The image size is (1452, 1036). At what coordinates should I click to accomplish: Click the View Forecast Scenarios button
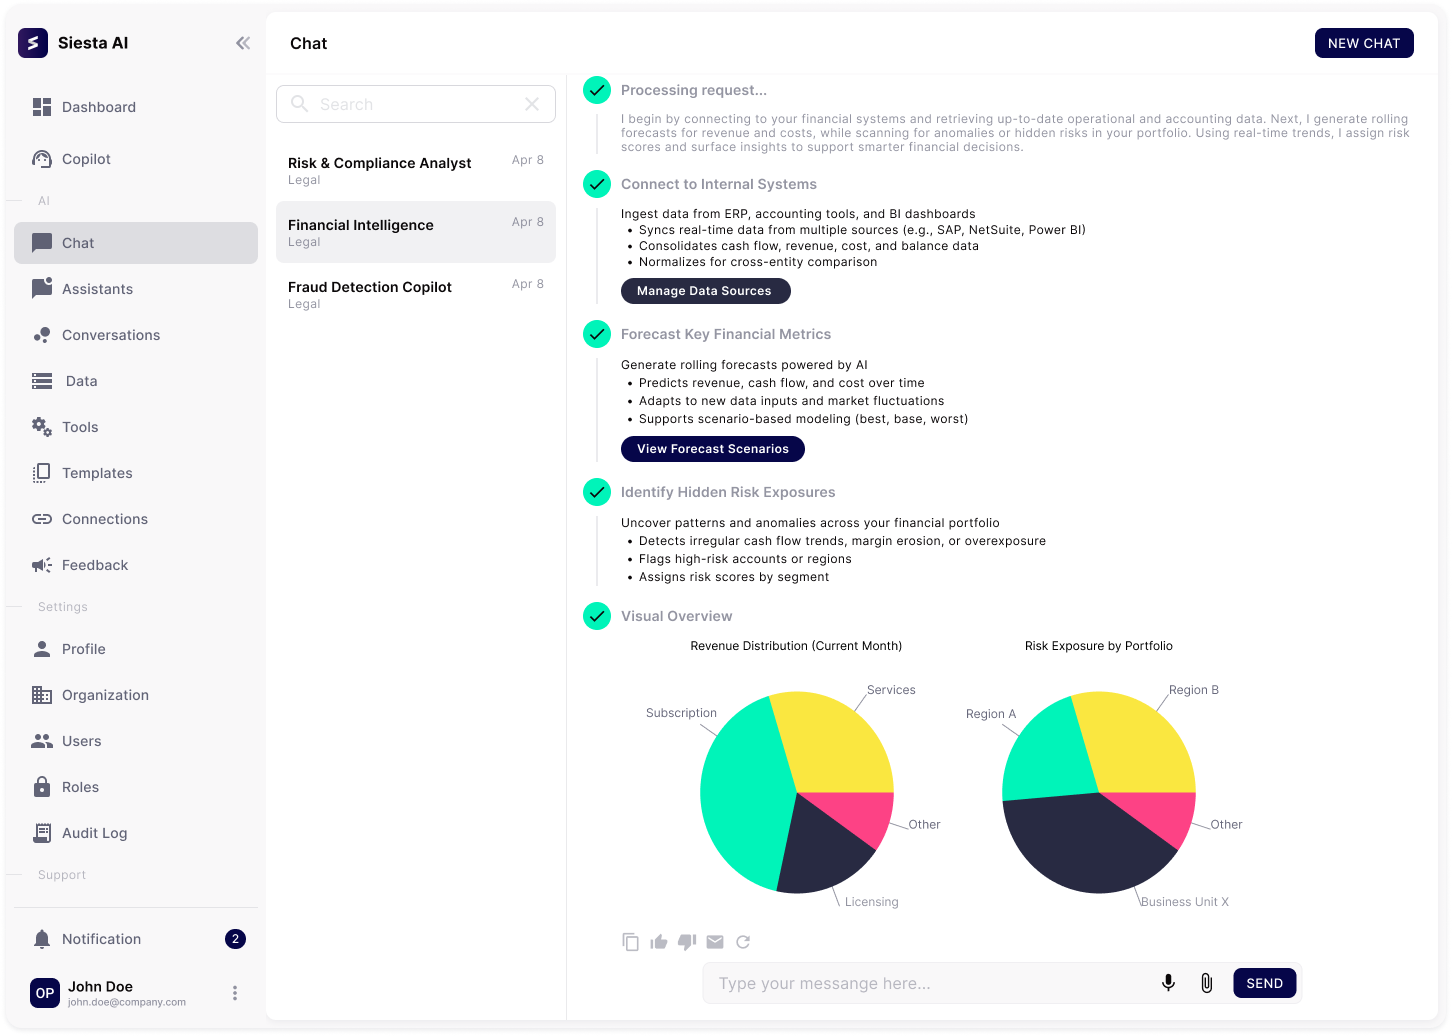(x=712, y=449)
